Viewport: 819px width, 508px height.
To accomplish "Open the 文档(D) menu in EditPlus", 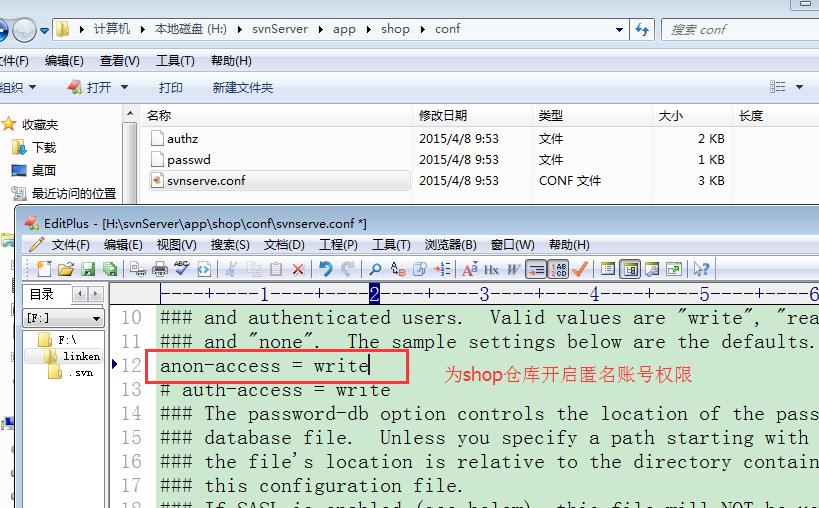I will tap(284, 244).
